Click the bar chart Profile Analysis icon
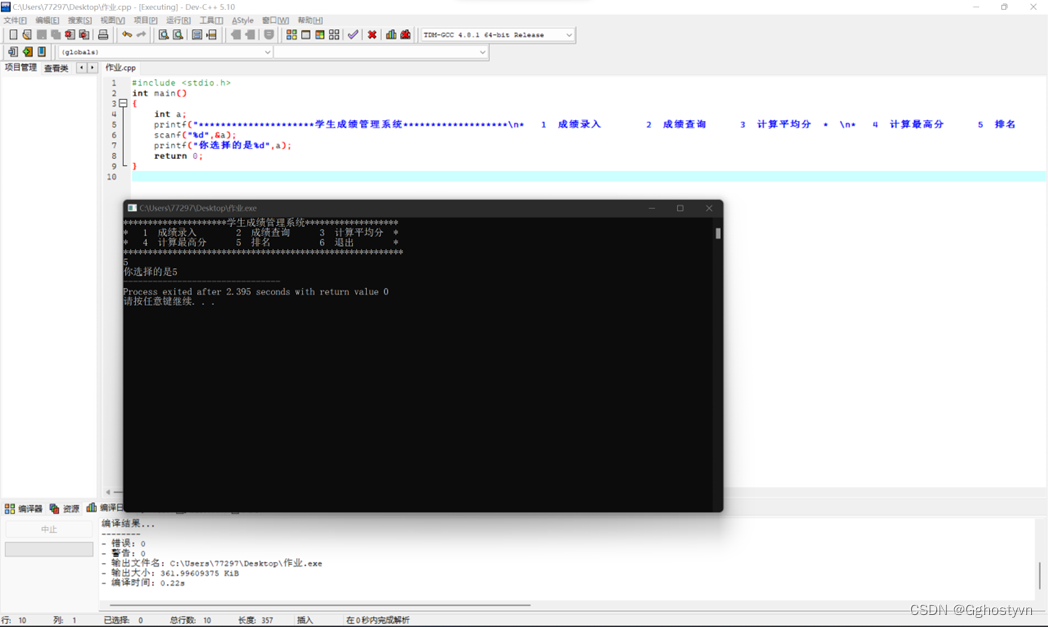The width and height of the screenshot is (1048, 627). [x=391, y=35]
